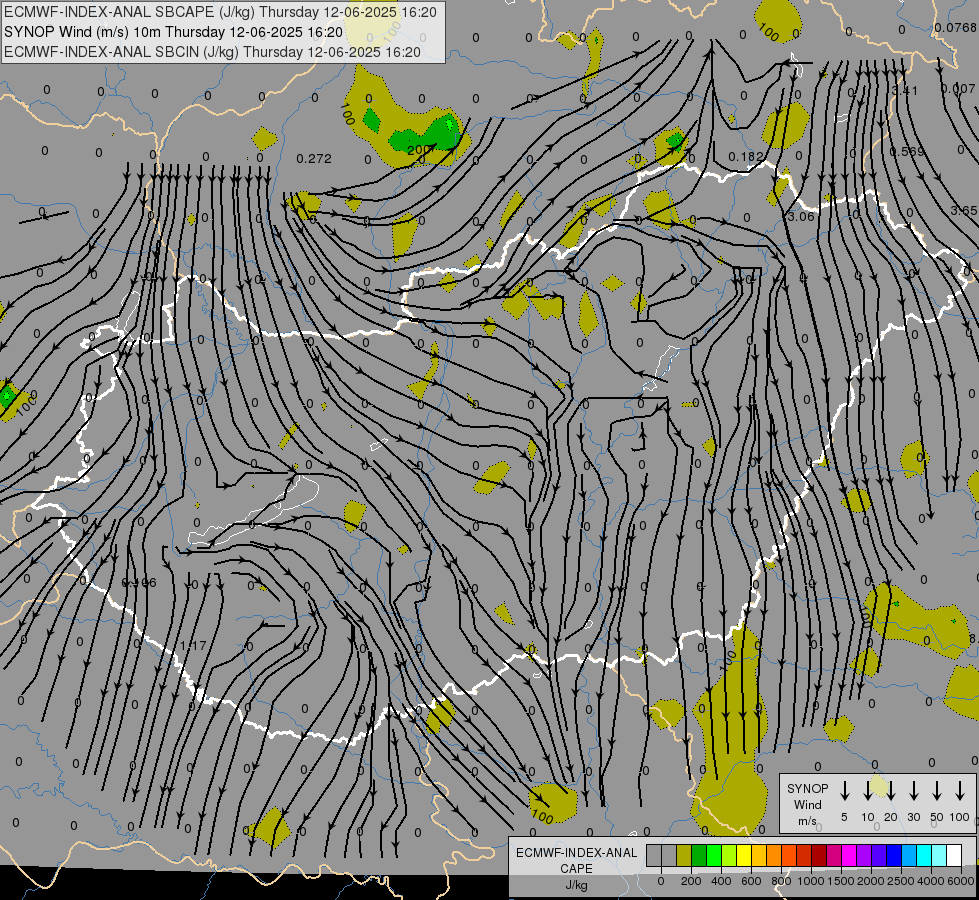
Task: Click the map value 0.107
Action: pos(958,88)
